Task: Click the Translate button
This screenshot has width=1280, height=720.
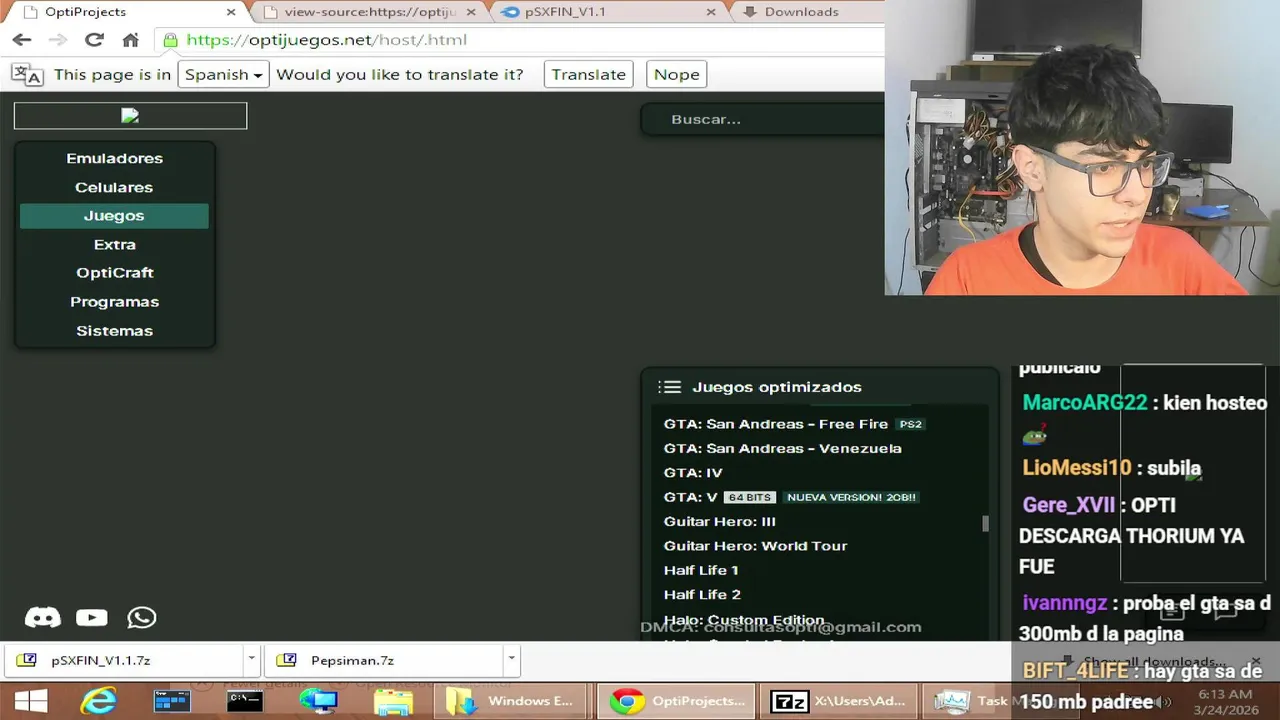Action: pyautogui.click(x=588, y=74)
